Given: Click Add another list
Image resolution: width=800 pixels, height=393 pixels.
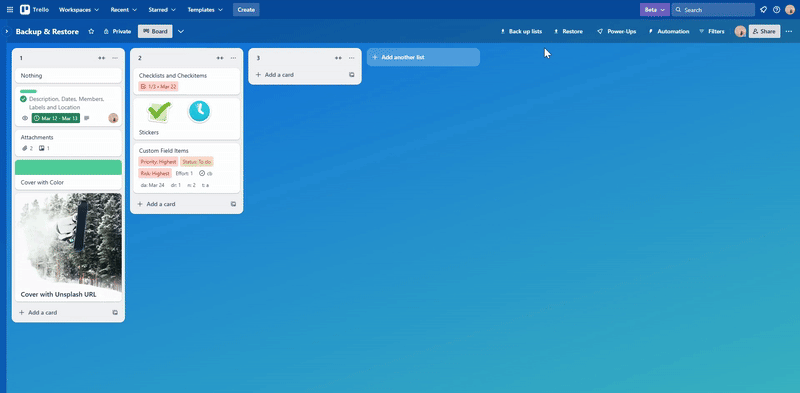Looking at the screenshot, I should pyautogui.click(x=423, y=57).
